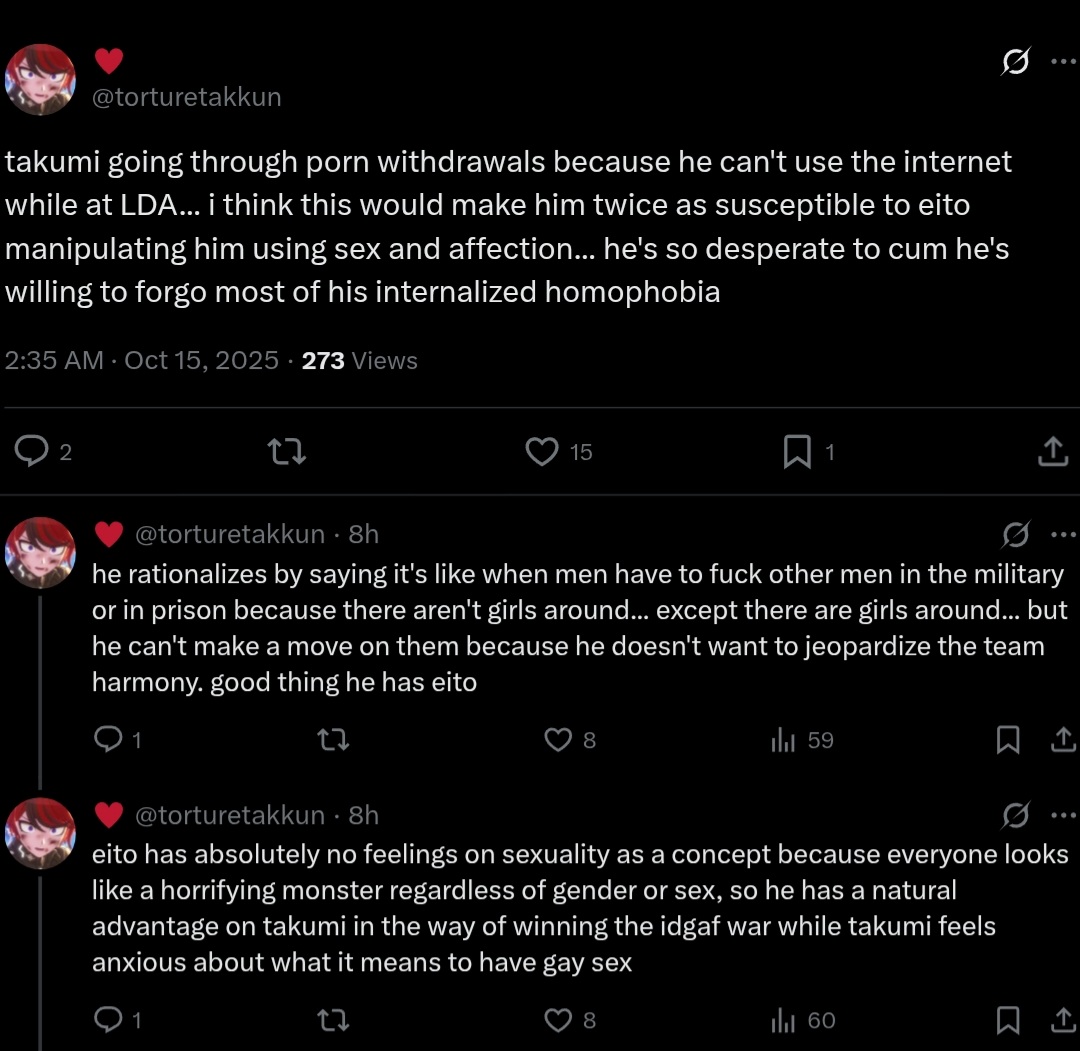1080x1051 pixels.
Task: Open Grok icon on main post
Action: [1014, 62]
